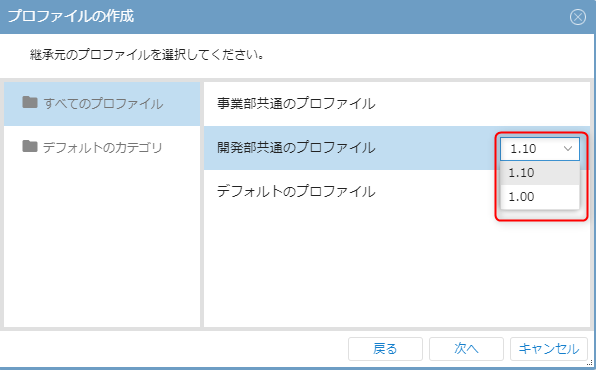Screen dimensions: 596x370
Task: Choose version 1.00 from the dropdown list
Action: [540, 197]
